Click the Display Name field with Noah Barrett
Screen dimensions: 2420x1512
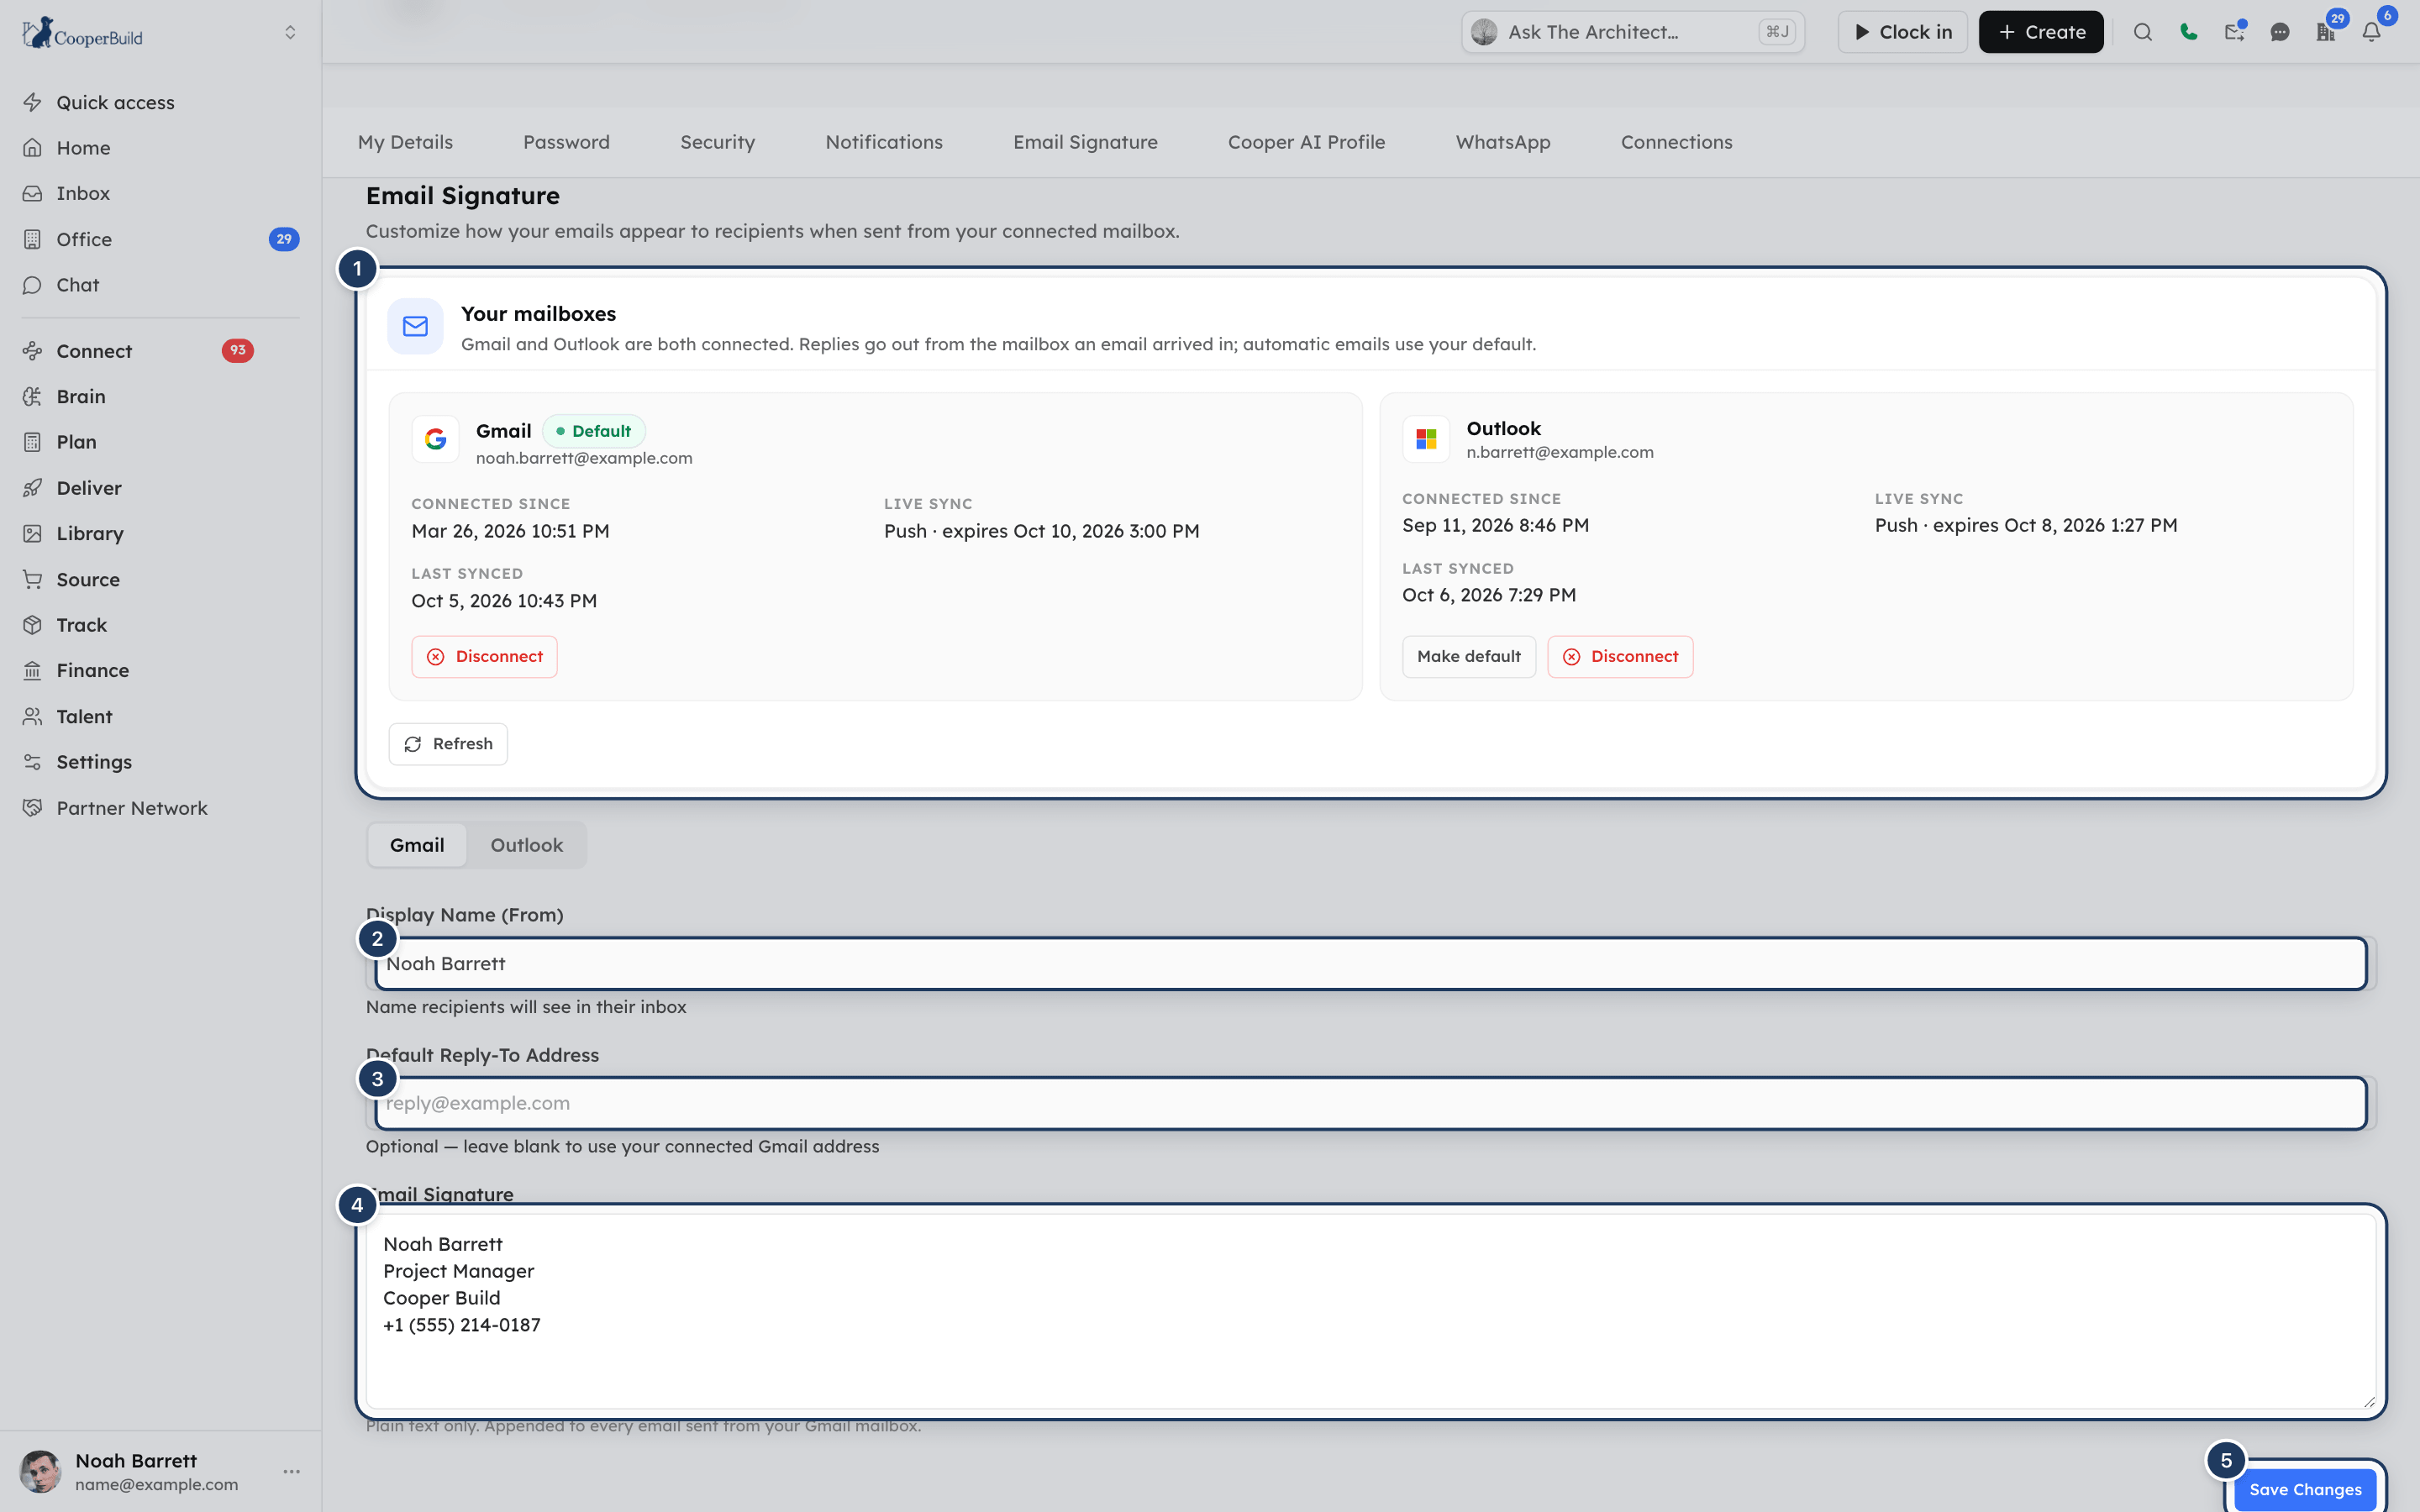(x=1370, y=964)
